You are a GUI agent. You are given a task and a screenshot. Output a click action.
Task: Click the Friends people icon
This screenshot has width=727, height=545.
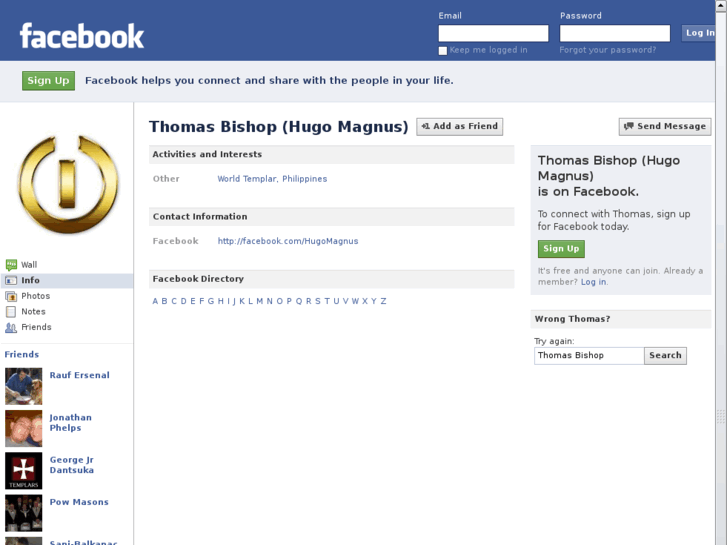(x=11, y=327)
